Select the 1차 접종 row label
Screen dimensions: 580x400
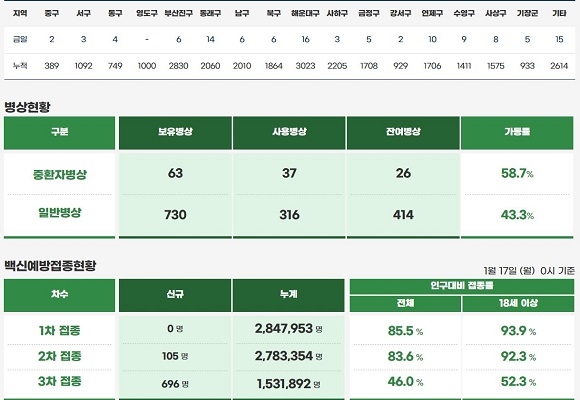tap(60, 330)
